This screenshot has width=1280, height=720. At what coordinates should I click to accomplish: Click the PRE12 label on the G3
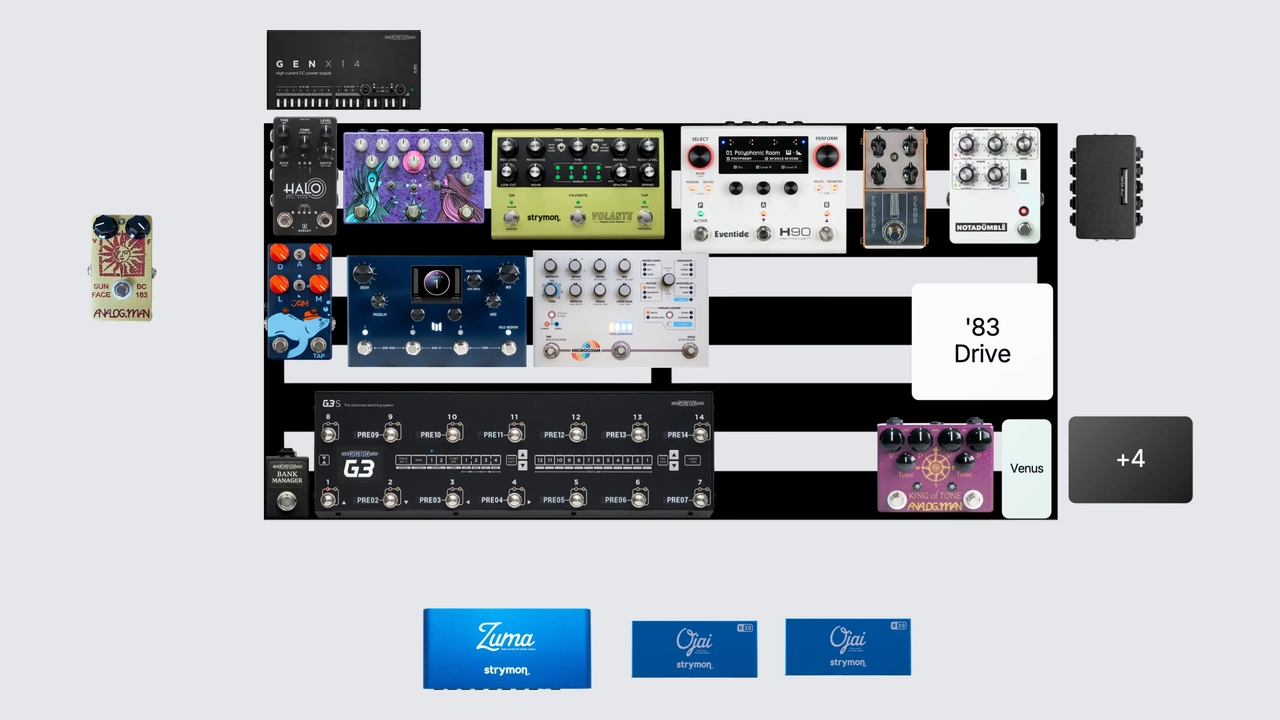click(x=554, y=435)
